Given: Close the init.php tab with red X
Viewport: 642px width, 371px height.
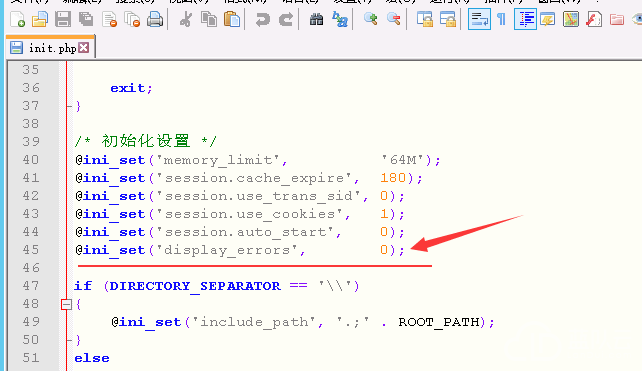Looking at the screenshot, I should coord(84,48).
